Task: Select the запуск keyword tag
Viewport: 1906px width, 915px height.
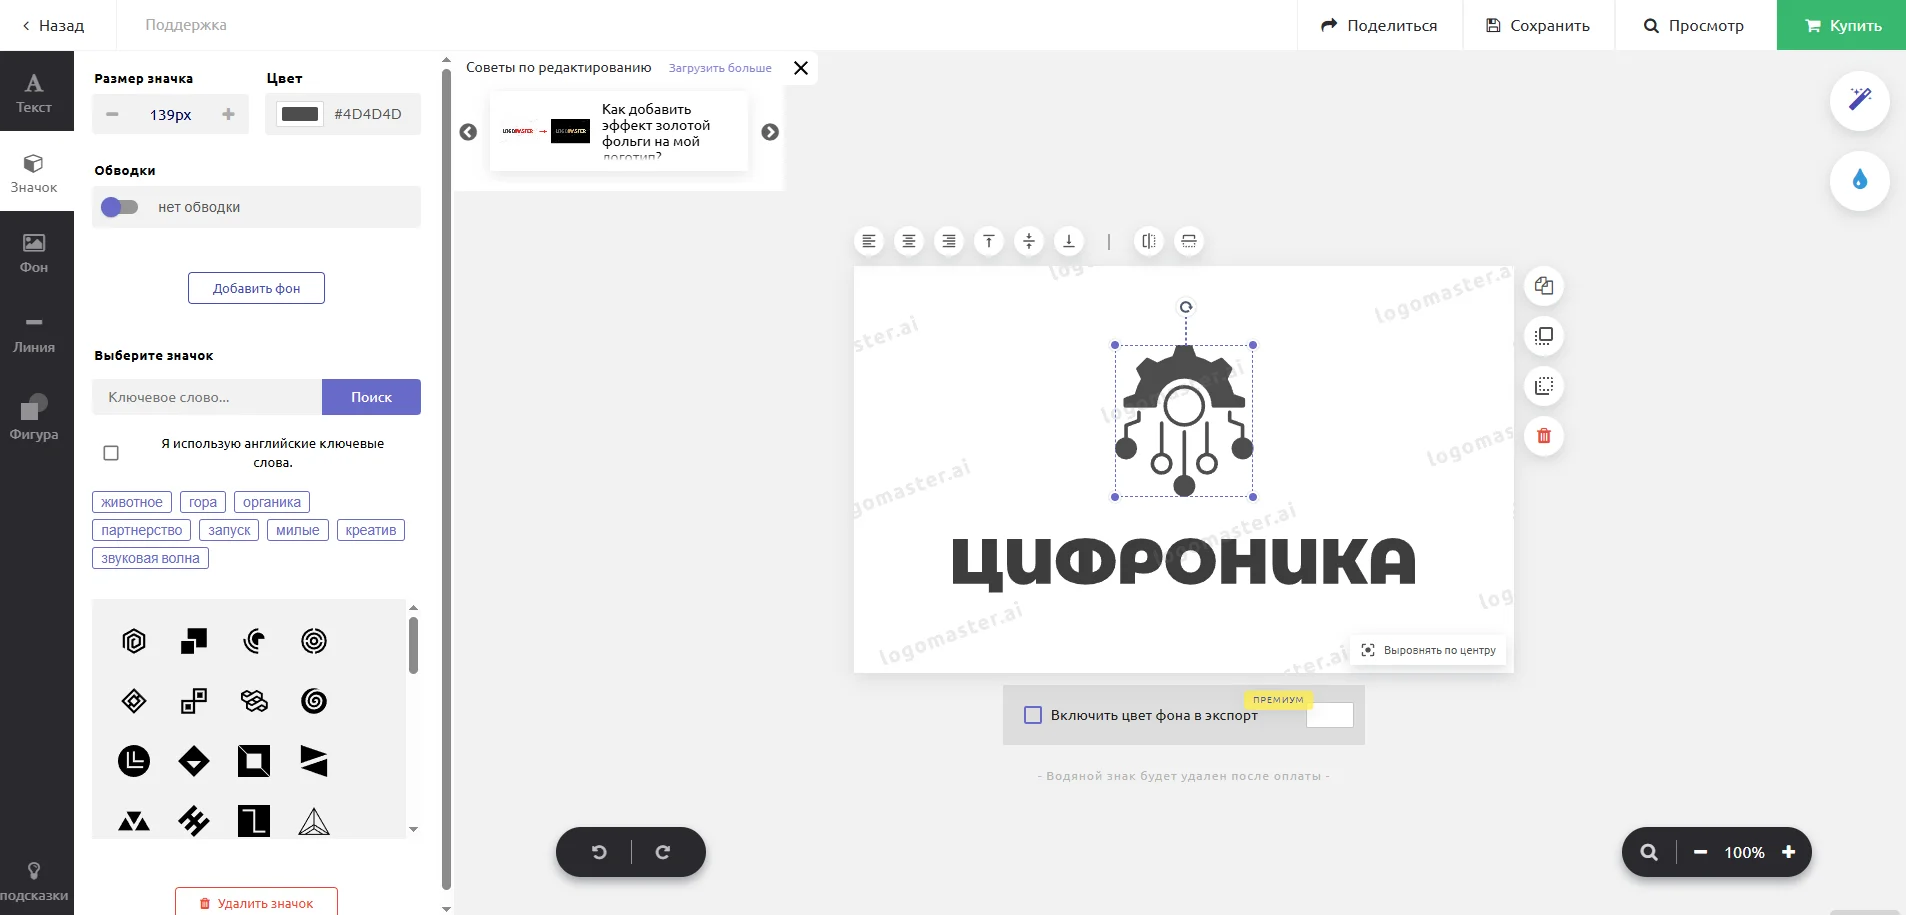Action: coord(229,530)
